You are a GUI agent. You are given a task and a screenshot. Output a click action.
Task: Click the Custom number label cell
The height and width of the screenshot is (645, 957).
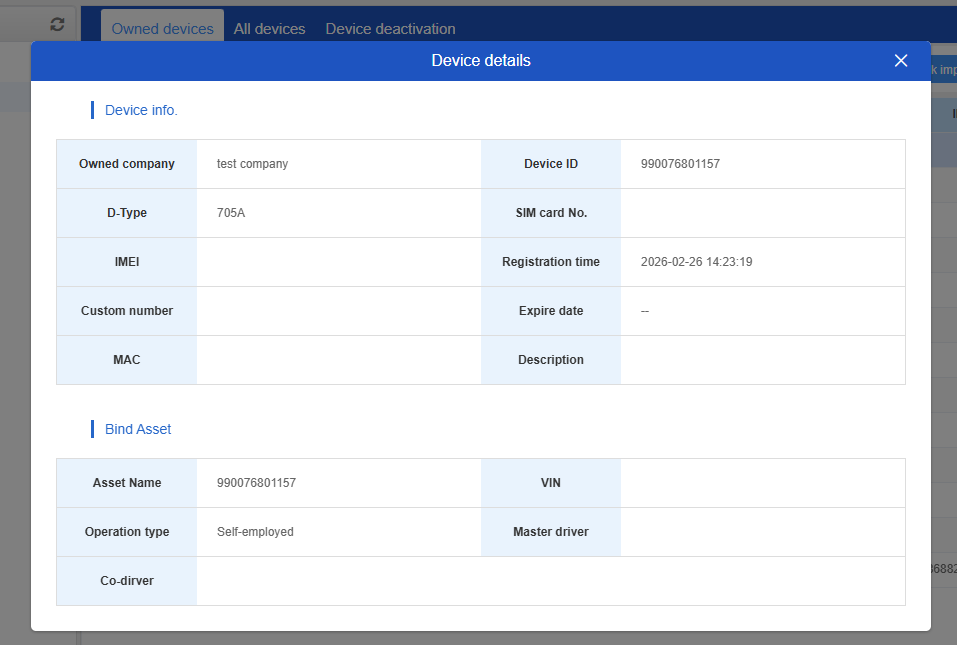[127, 311]
